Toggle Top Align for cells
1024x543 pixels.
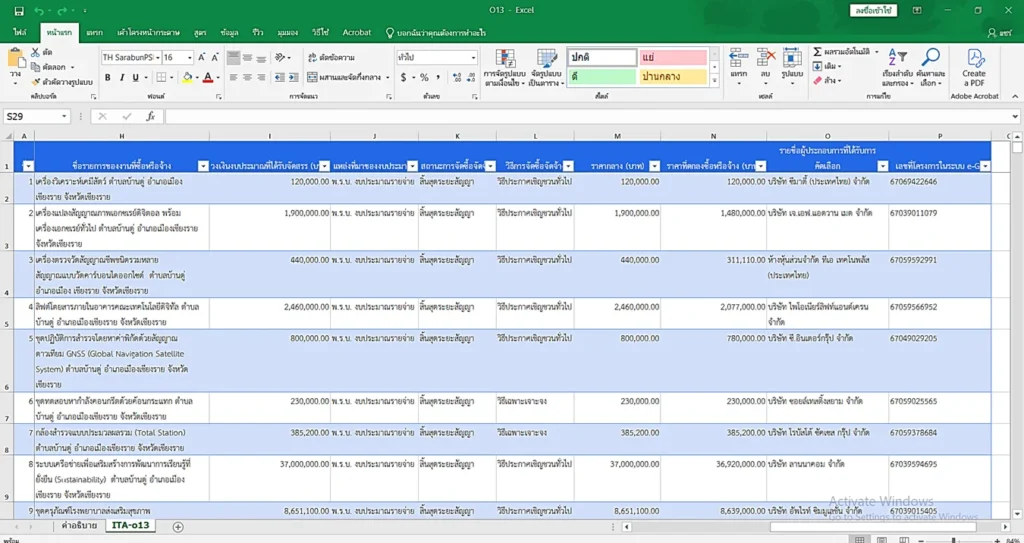[x=233, y=58]
